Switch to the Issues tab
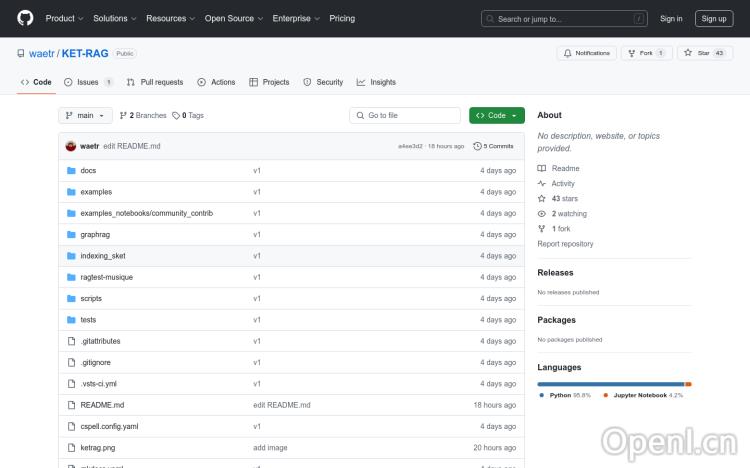The width and height of the screenshot is (750, 468). 88,82
